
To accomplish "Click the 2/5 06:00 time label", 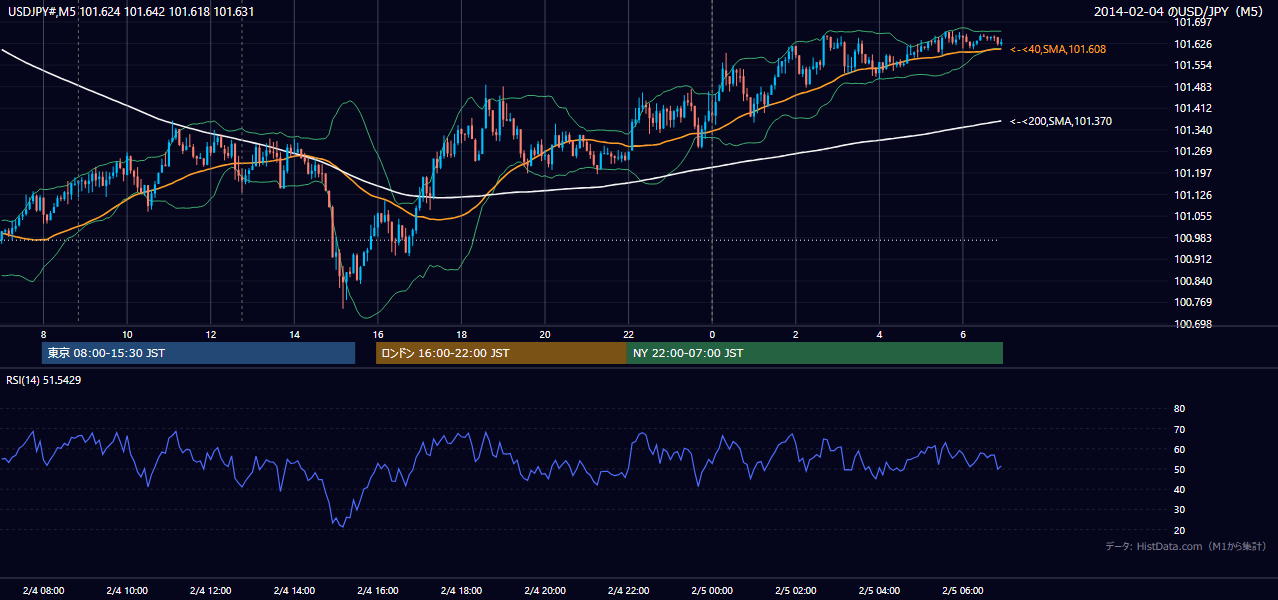I will tap(963, 590).
